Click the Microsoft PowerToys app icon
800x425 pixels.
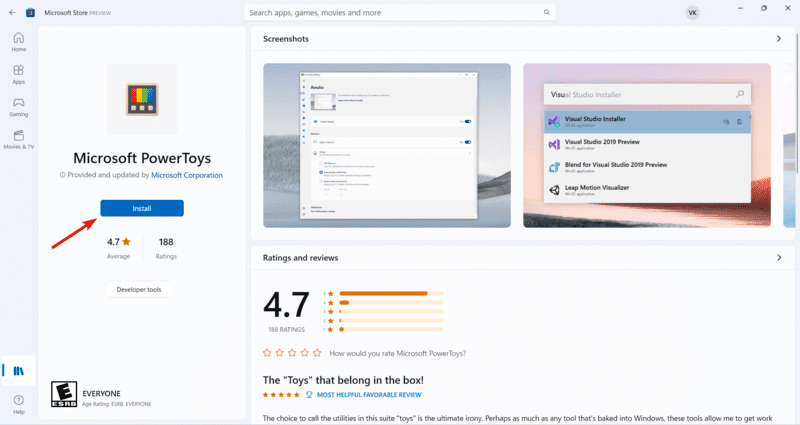coord(142,99)
